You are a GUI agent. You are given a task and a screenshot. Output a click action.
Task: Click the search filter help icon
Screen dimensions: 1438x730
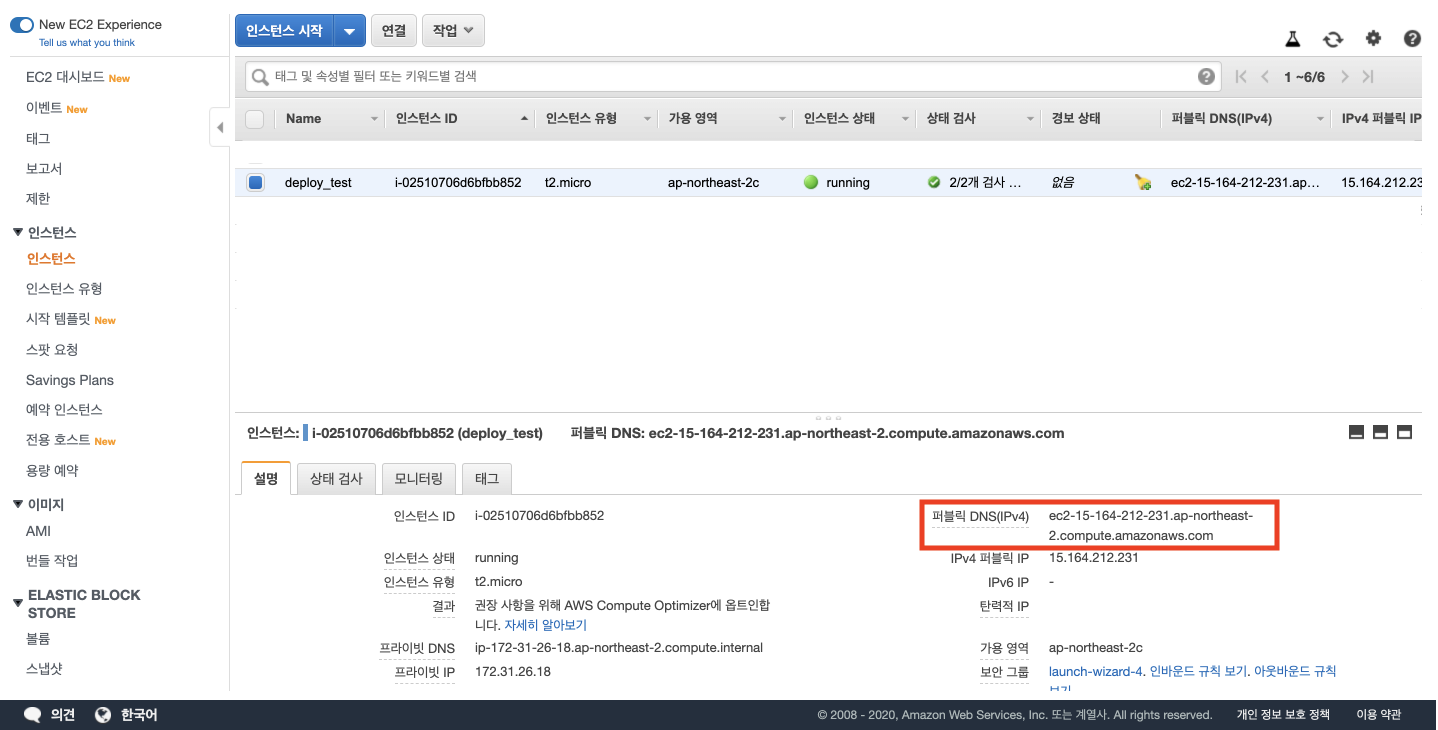coord(1207,76)
